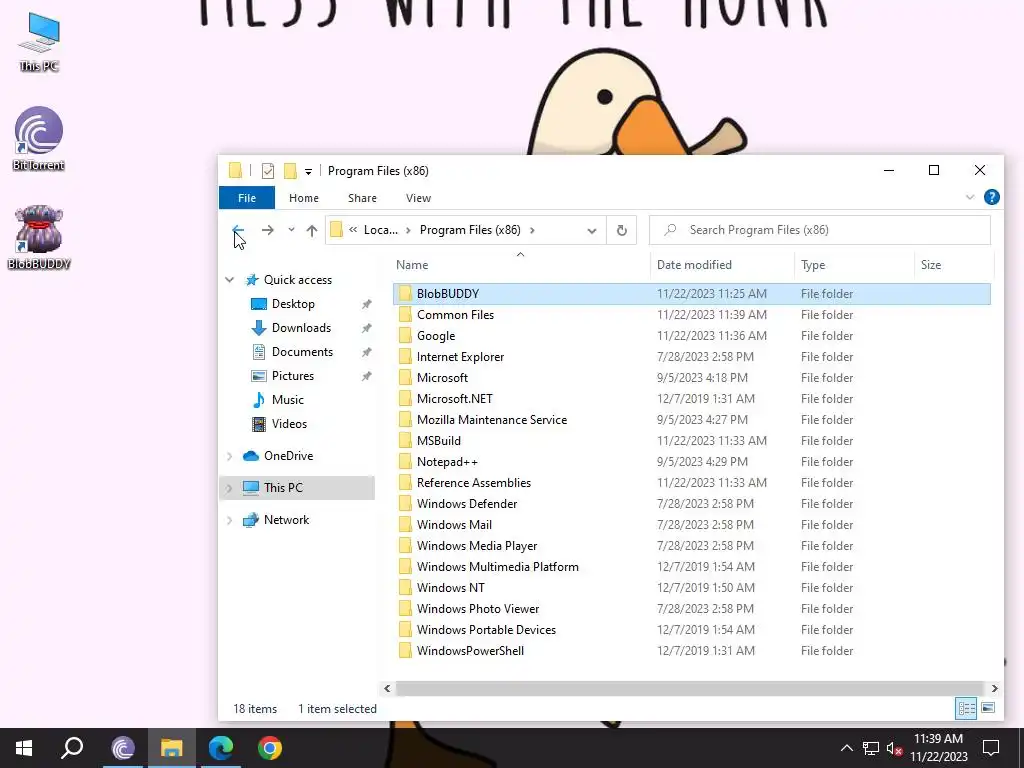Open Customize Quick Access Toolbar dropdown
The width and height of the screenshot is (1024, 768).
pos(308,172)
